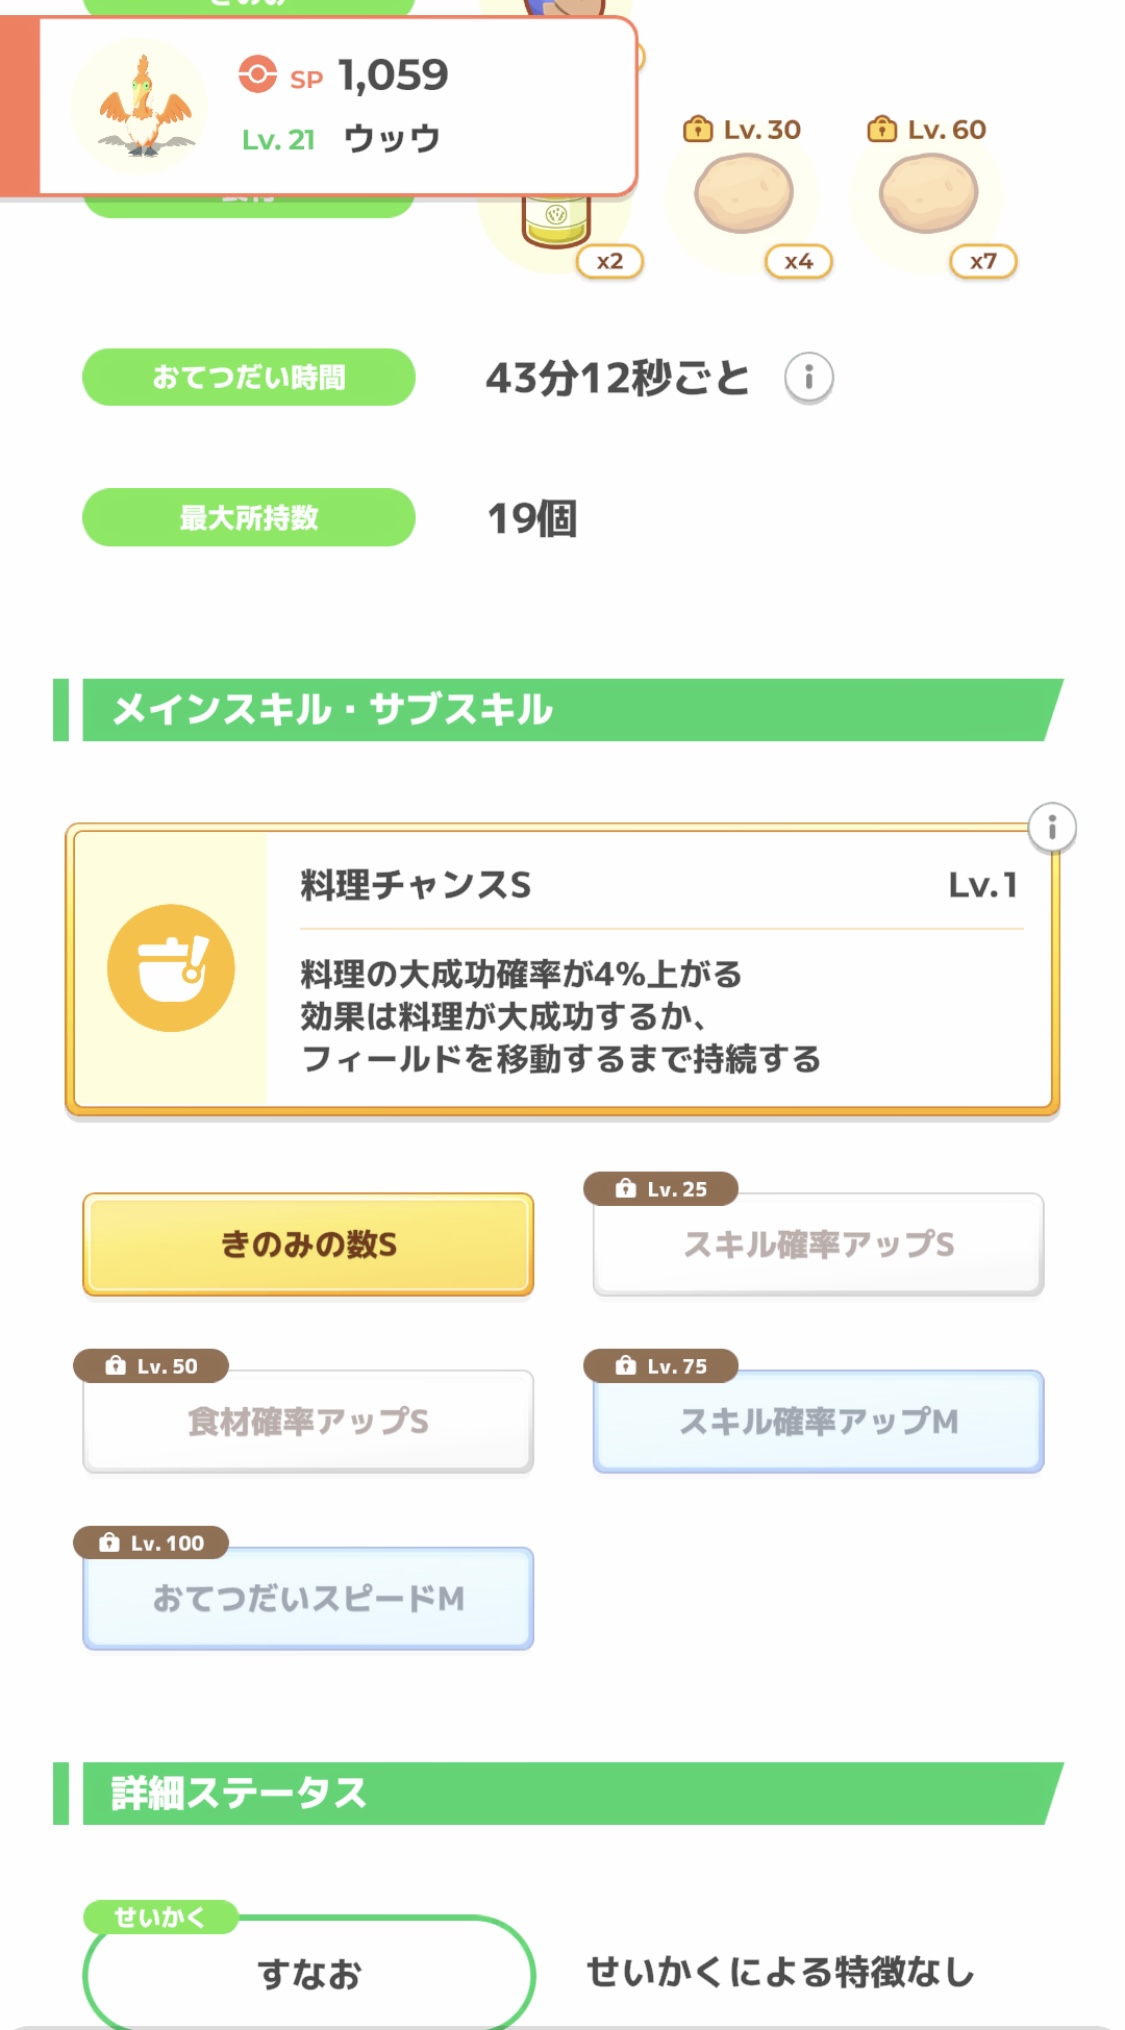Image resolution: width=1125 pixels, height=2030 pixels.
Task: Open the main skill info icon
Action: click(x=1051, y=828)
